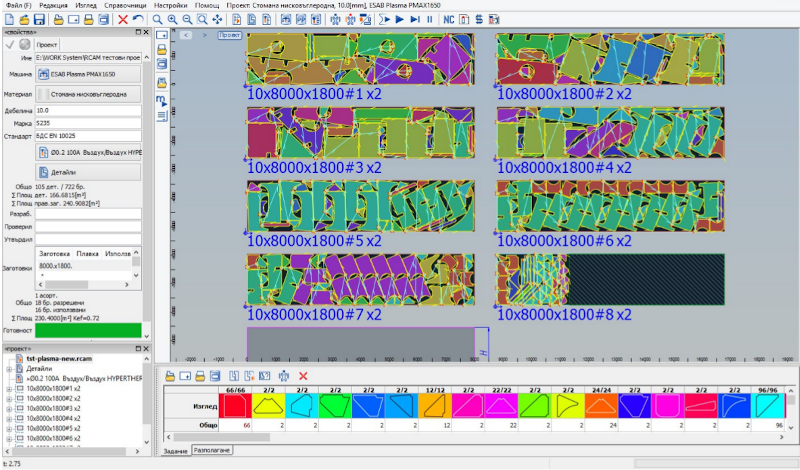
Task: Click the green checkmark in properties panel
Action: 11,45
